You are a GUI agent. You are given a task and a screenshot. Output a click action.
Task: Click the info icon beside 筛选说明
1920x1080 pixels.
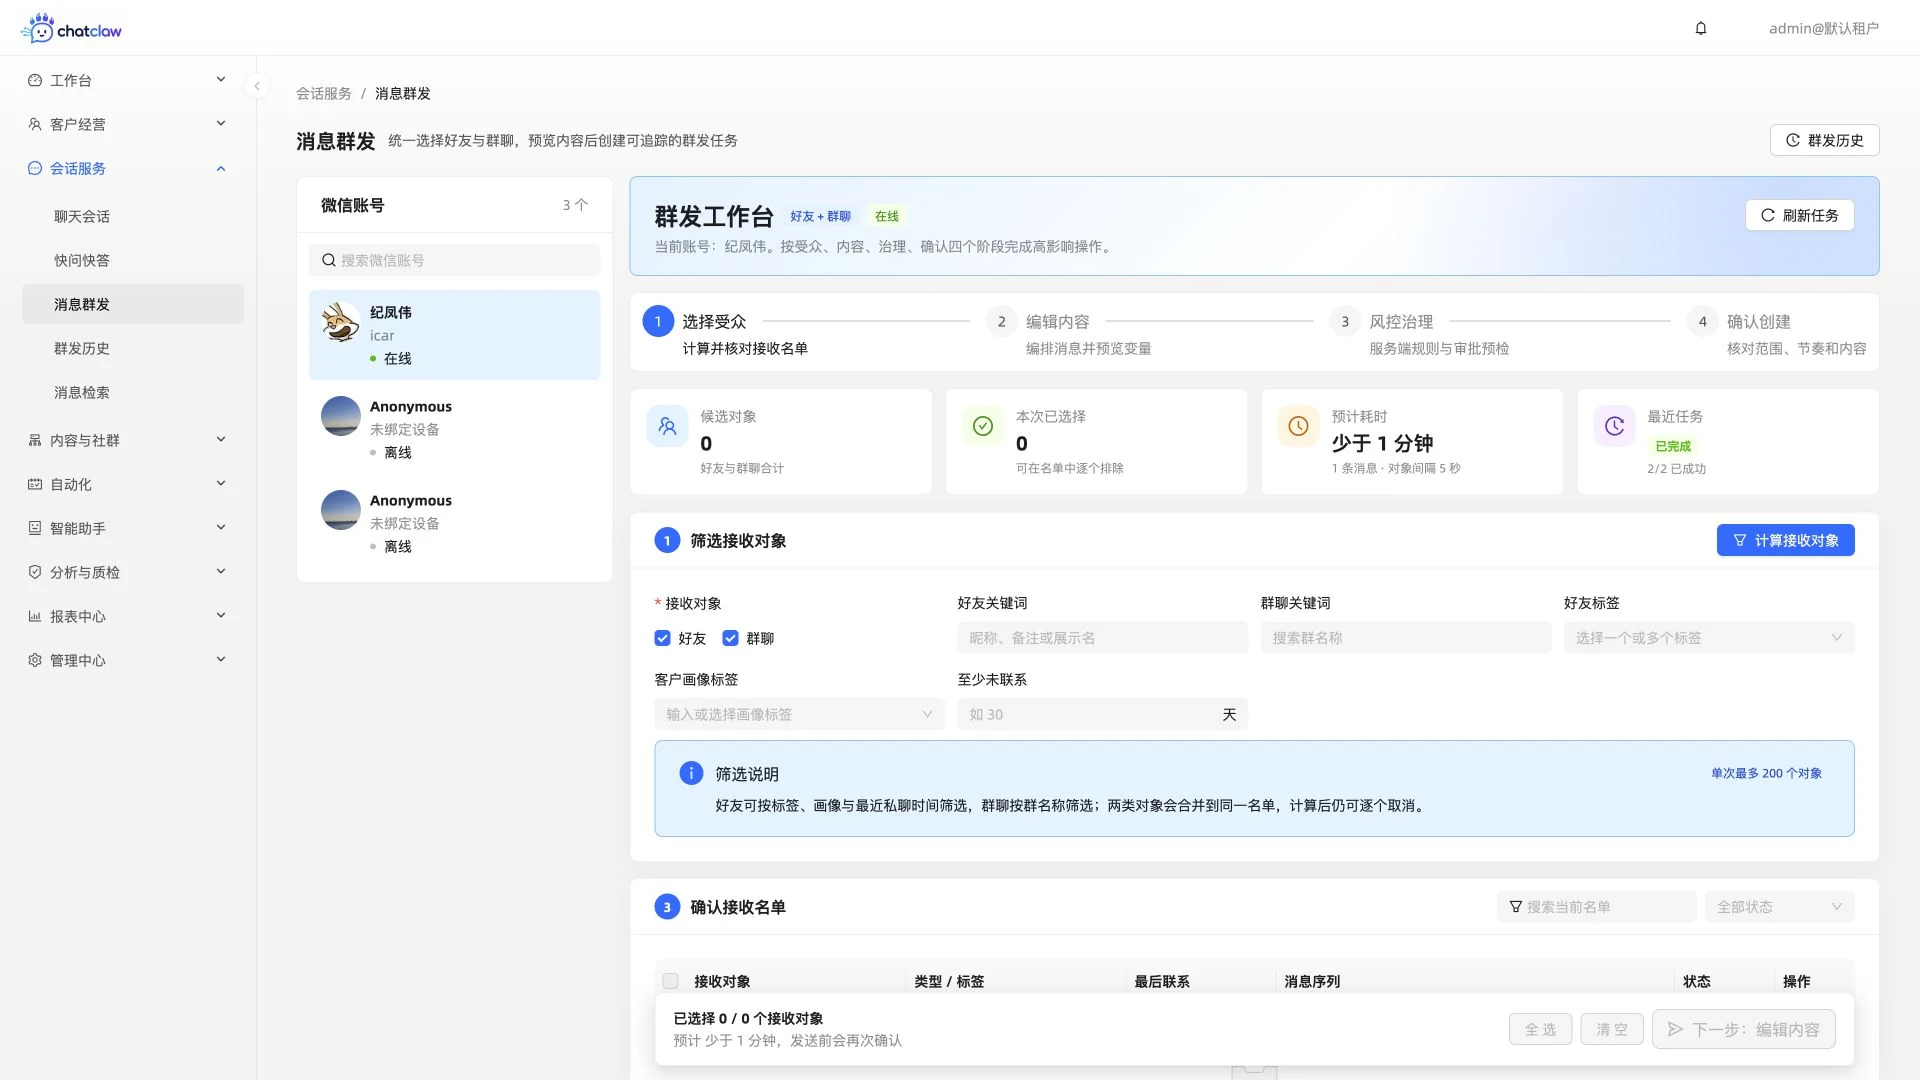pyautogui.click(x=691, y=773)
